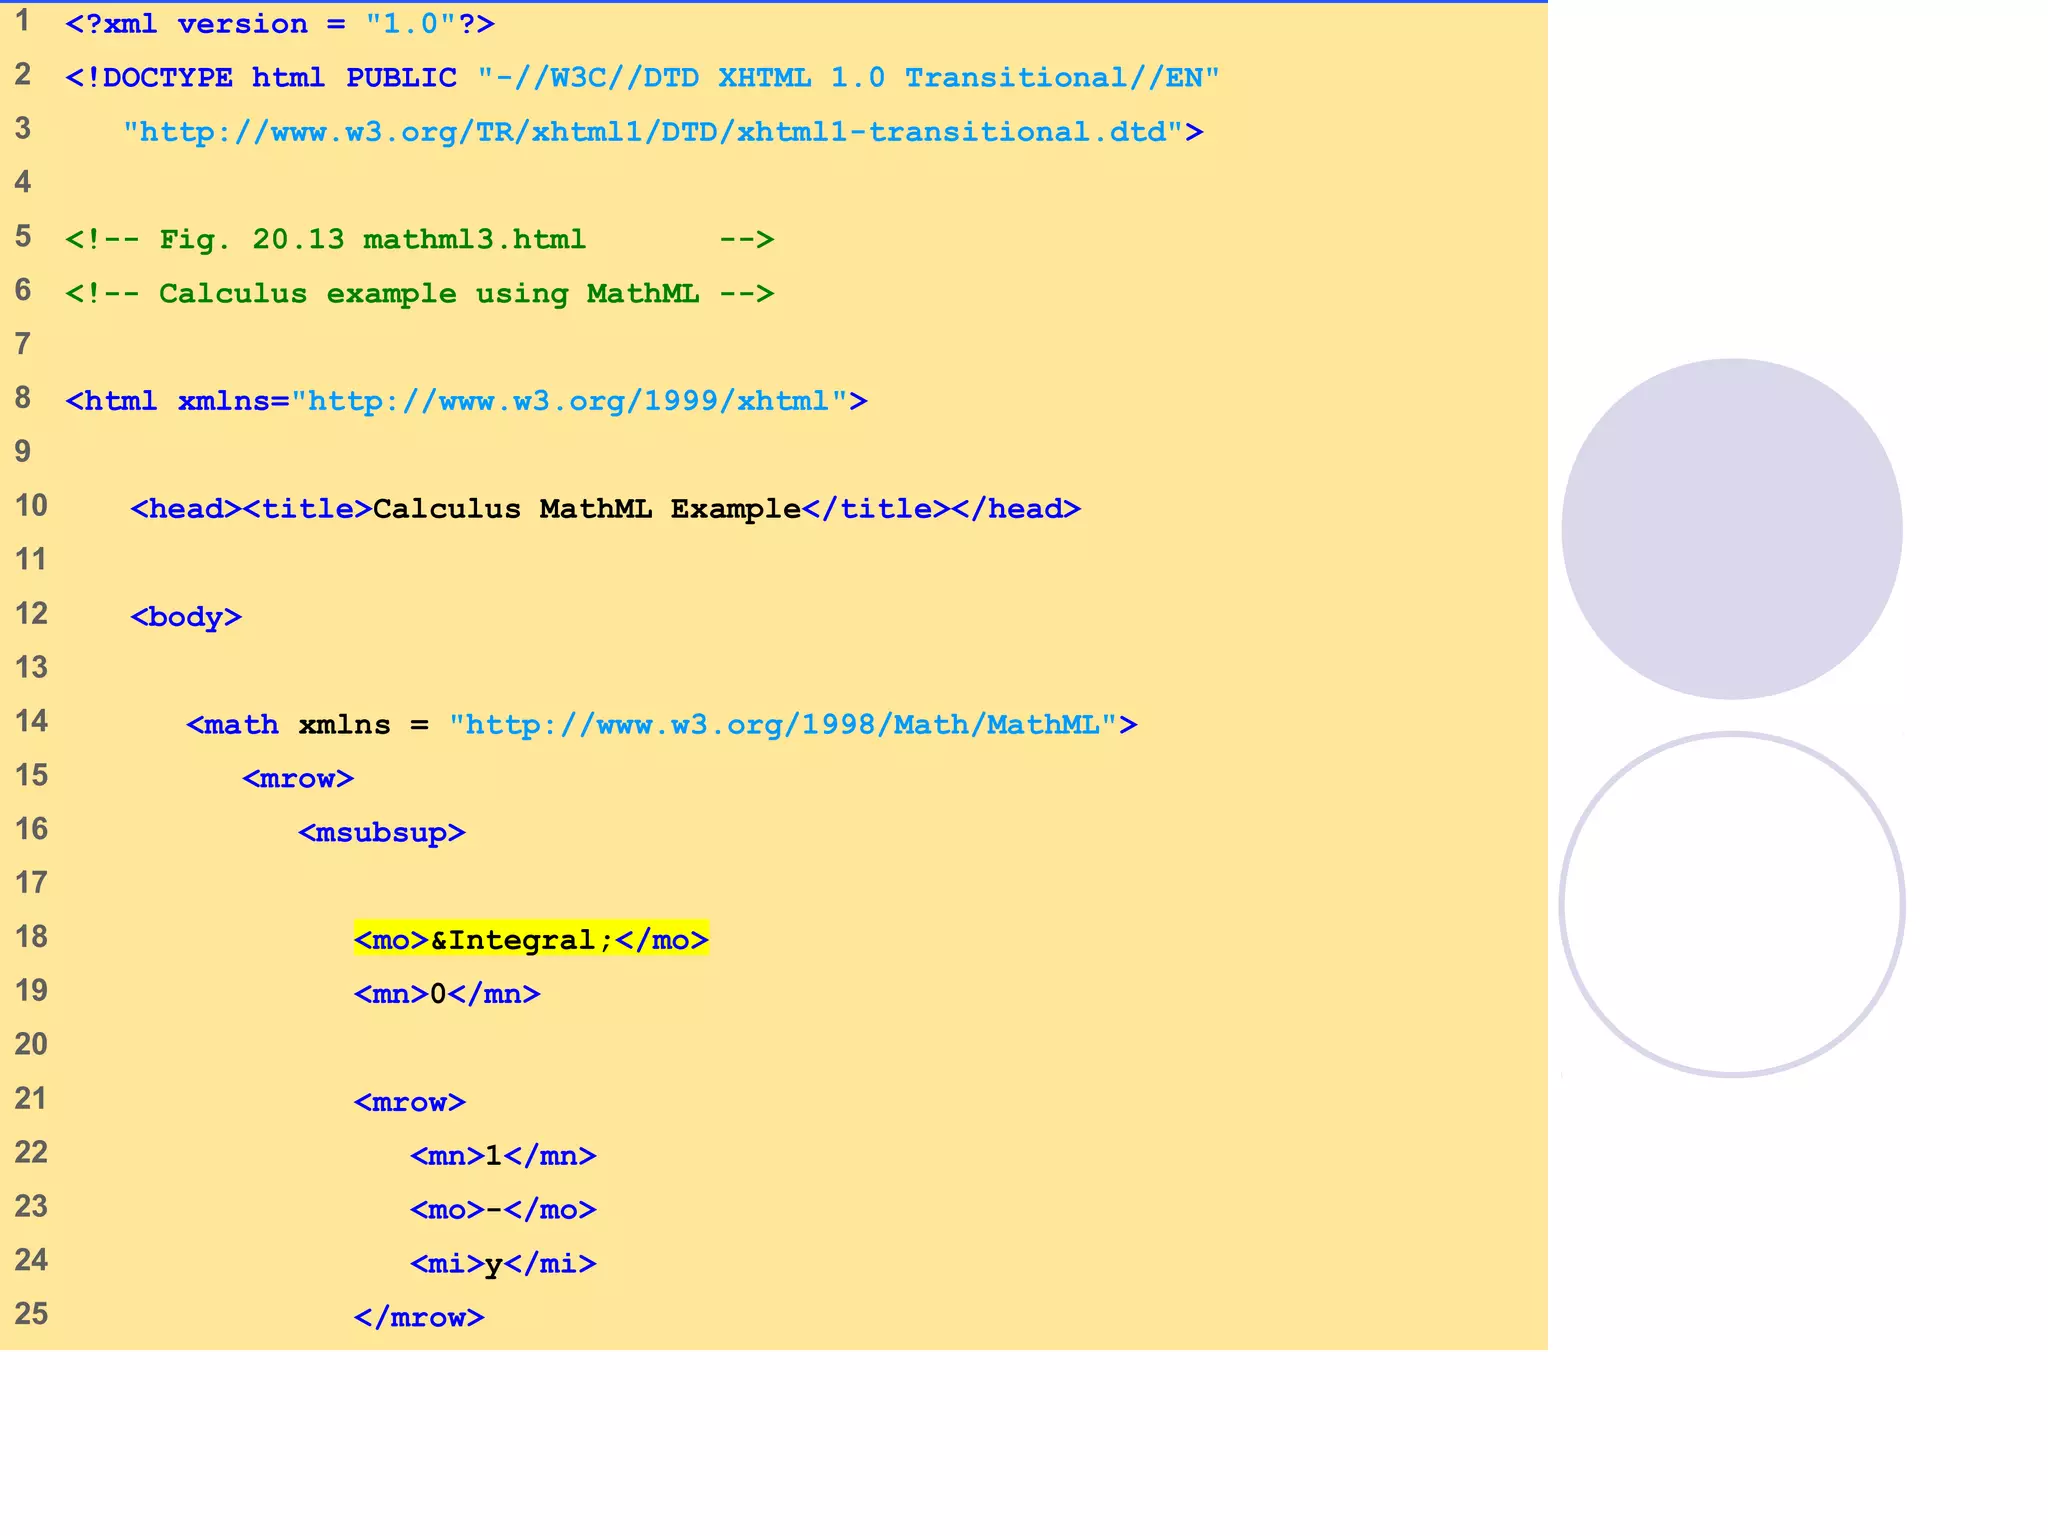The height and width of the screenshot is (1536, 2048).
Task: Click the <body> opening tag
Action: 186,617
